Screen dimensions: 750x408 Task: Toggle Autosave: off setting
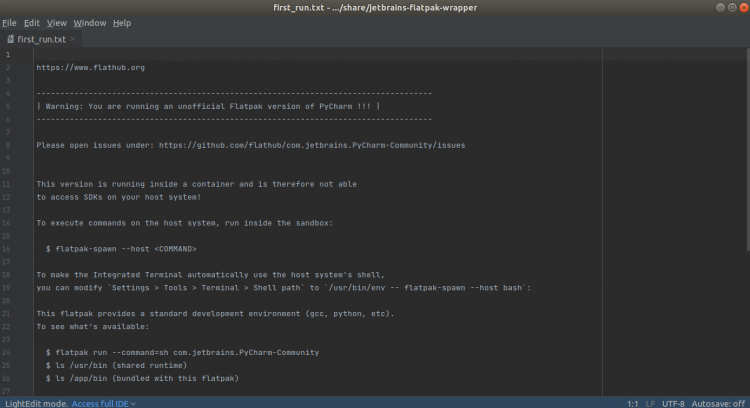pos(718,404)
